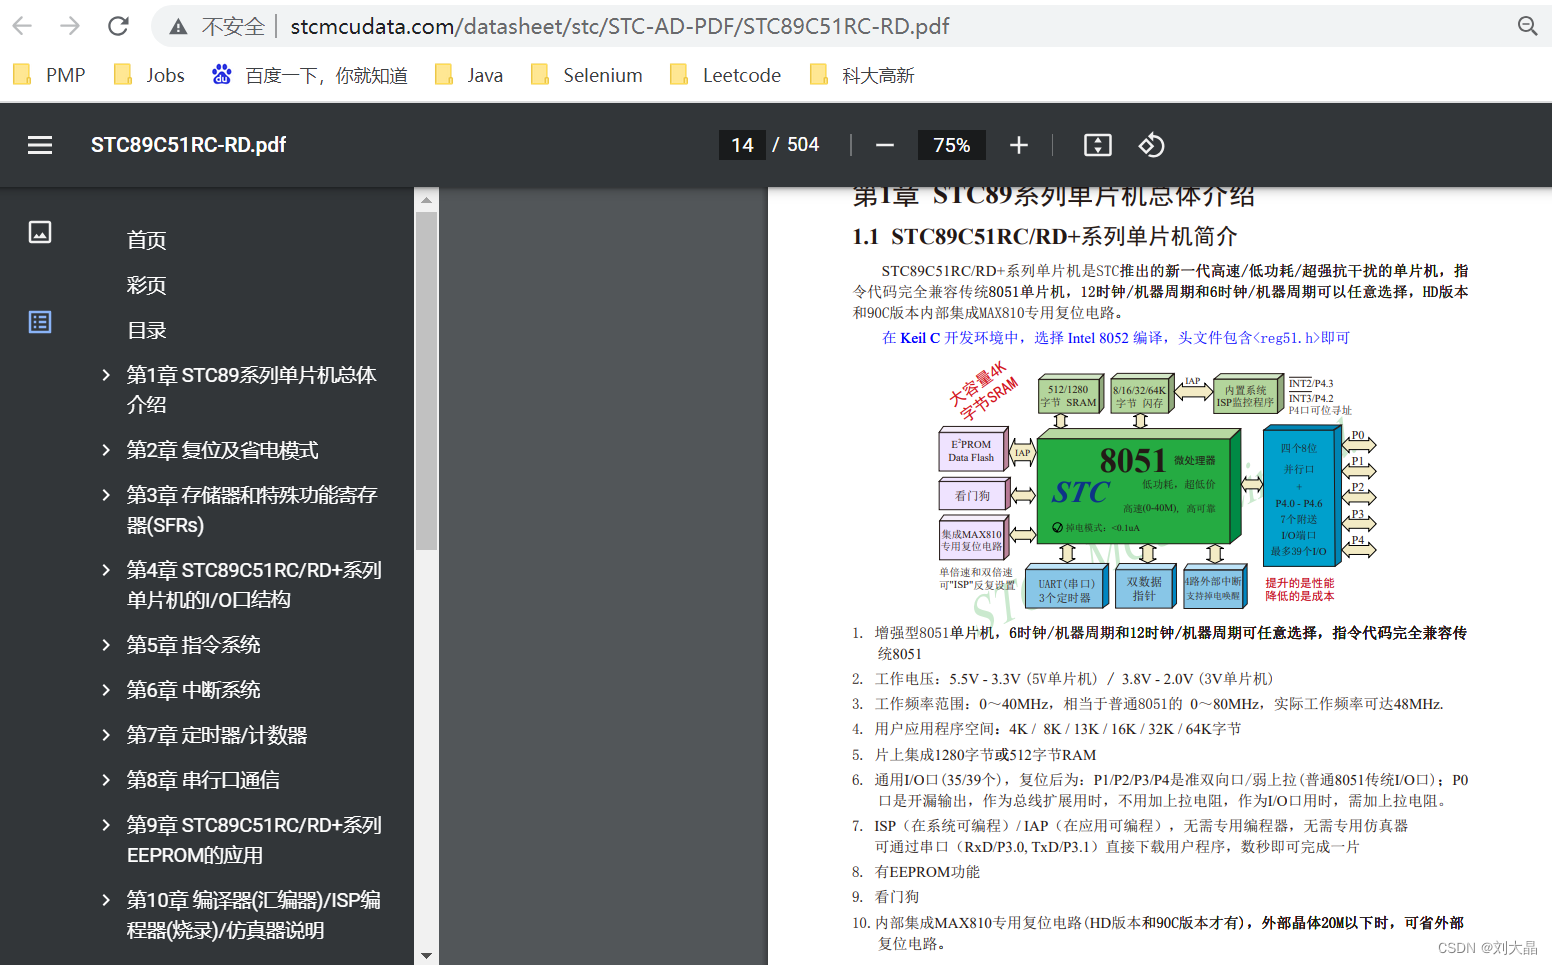This screenshot has height=965, width=1552.
Task: Click the outline panel scrollbar thumb
Action: point(427,381)
